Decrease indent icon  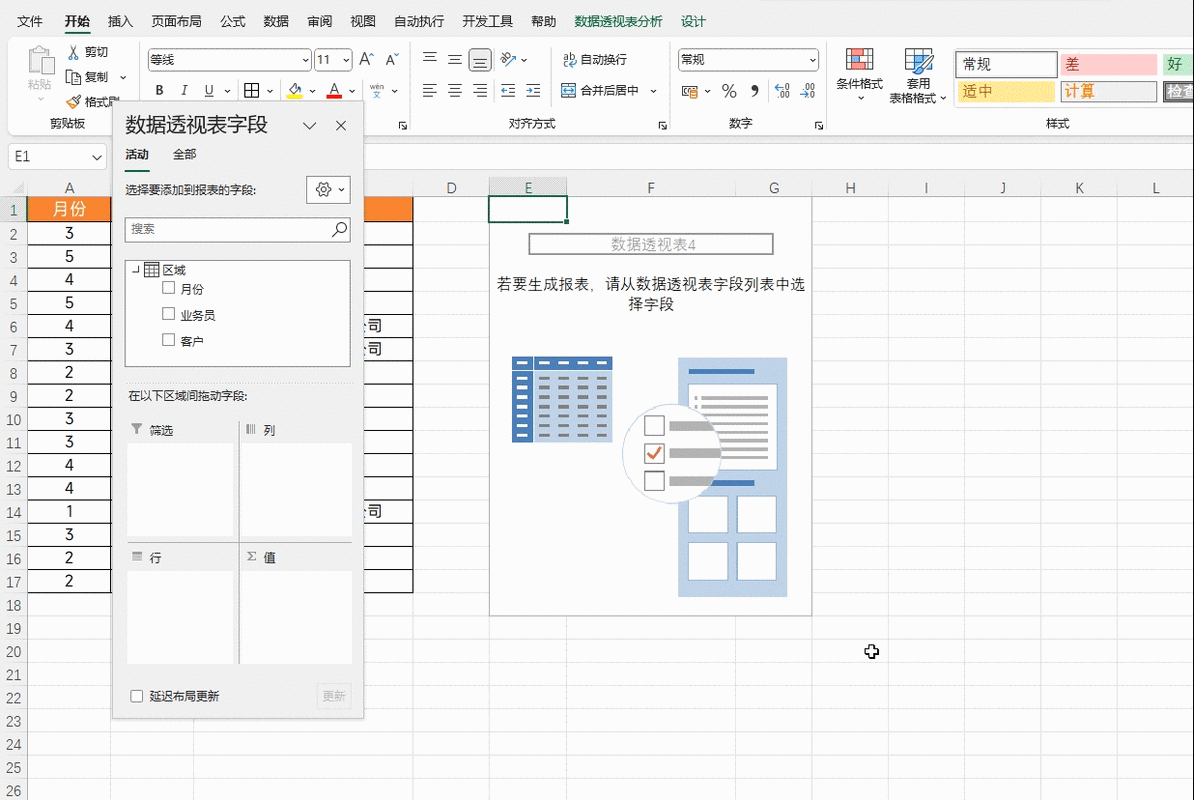pyautogui.click(x=508, y=91)
